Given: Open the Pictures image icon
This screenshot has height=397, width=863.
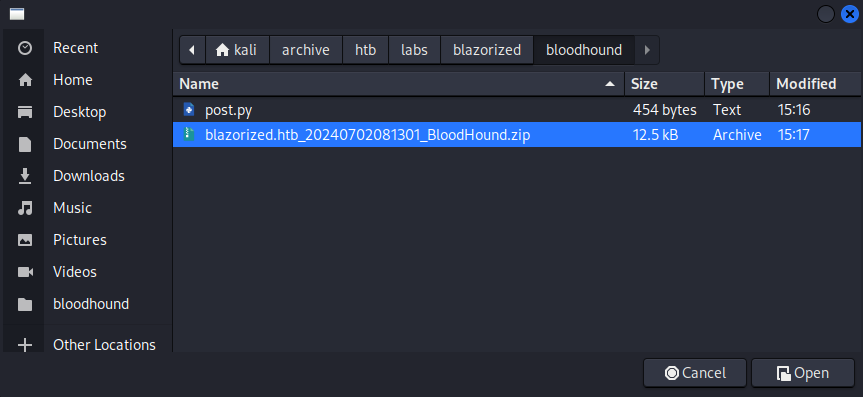Looking at the screenshot, I should (25, 240).
